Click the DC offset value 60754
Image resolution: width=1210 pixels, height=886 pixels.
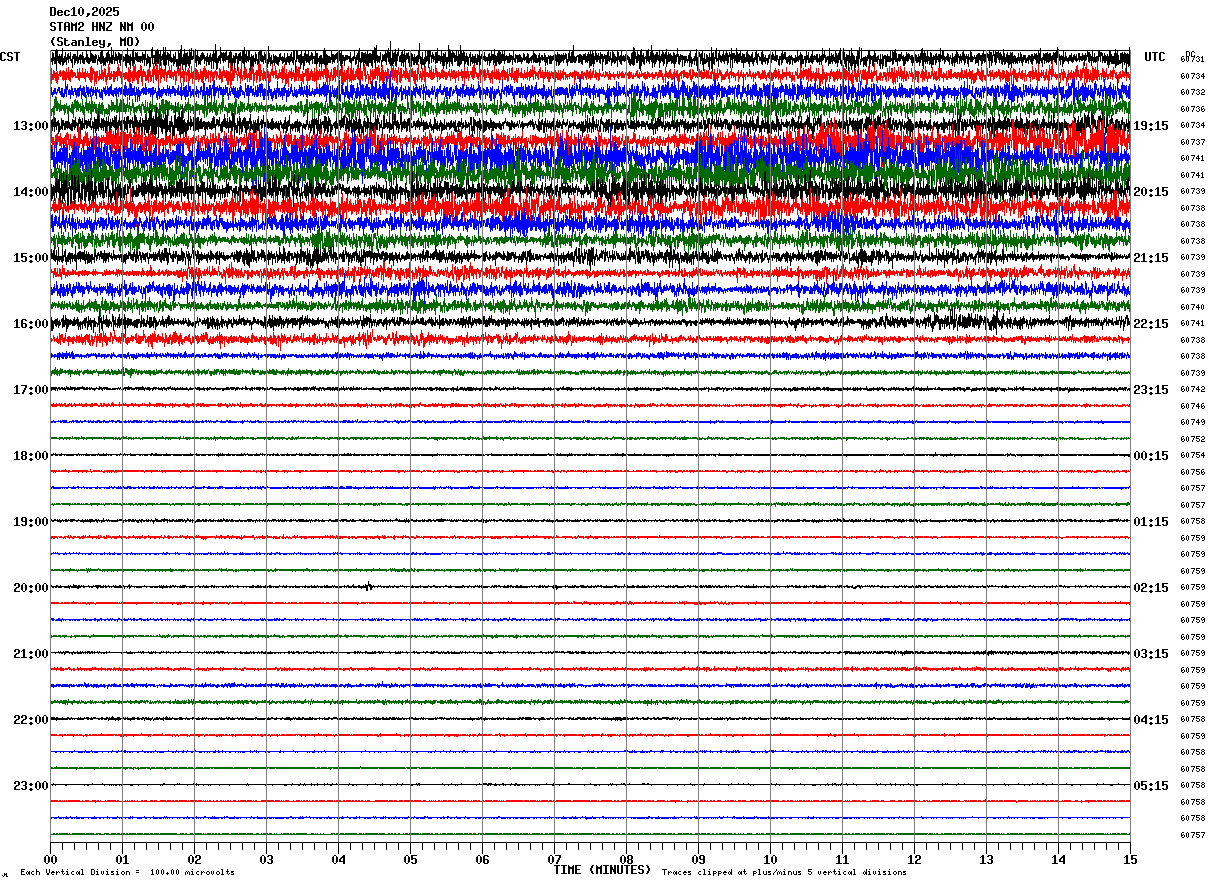(1192, 456)
